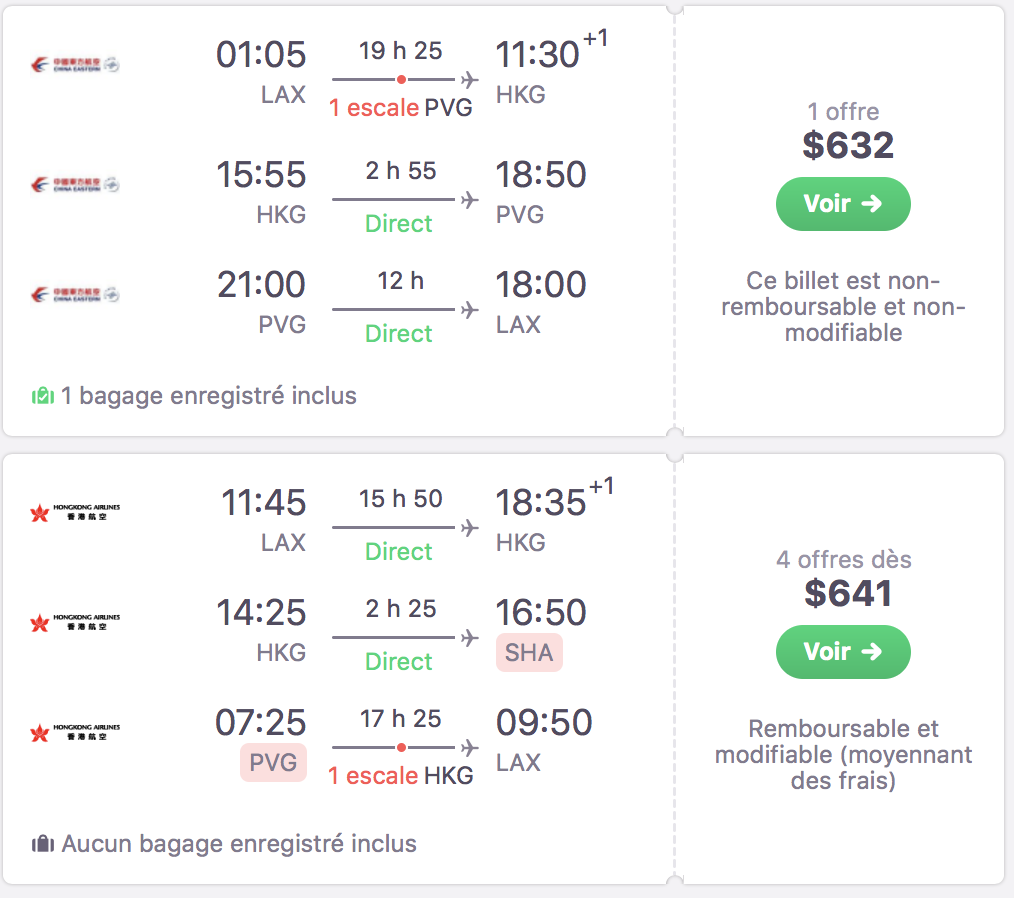The width and height of the screenshot is (1014, 898).
Task: Click the red '1 escale' PVG stopover label
Action: (374, 107)
